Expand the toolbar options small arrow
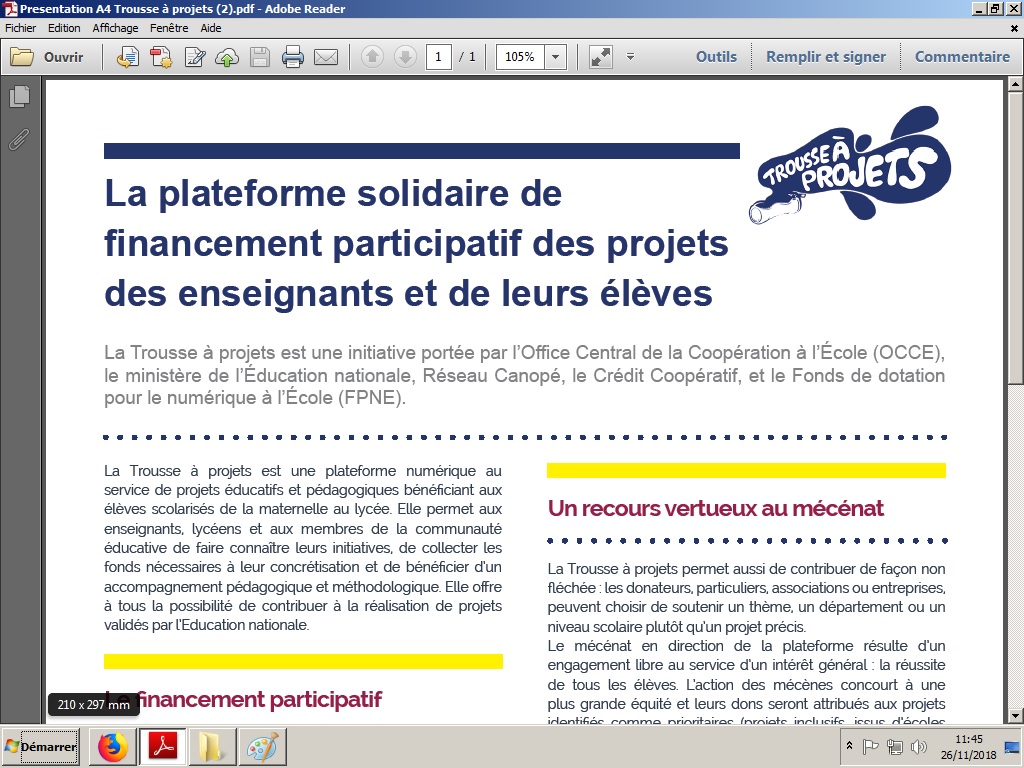Screen dimensions: 1024x768 pyautogui.click(x=630, y=57)
